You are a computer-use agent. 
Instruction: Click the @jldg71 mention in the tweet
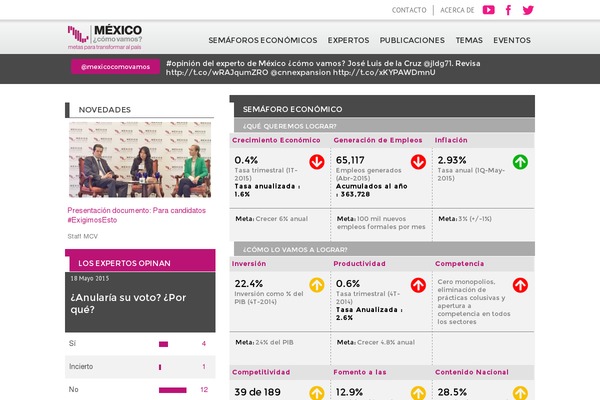(x=438, y=64)
